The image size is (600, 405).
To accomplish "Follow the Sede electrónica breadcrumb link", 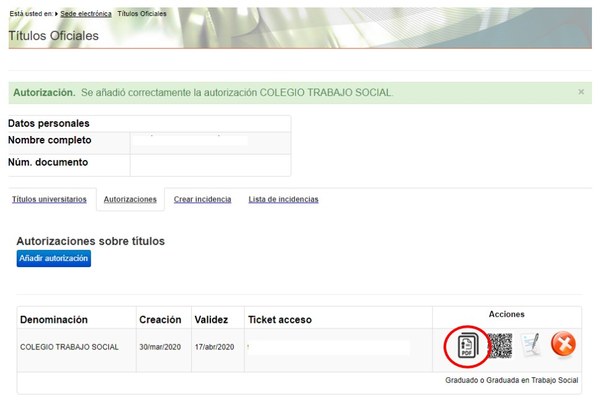I will [82, 13].
